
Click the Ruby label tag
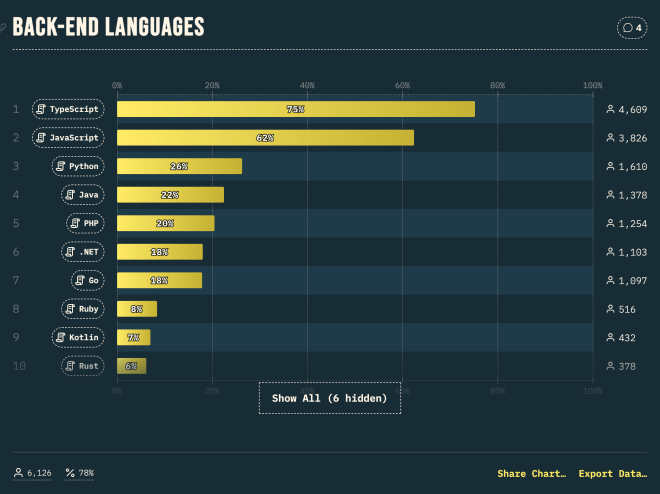coord(83,309)
